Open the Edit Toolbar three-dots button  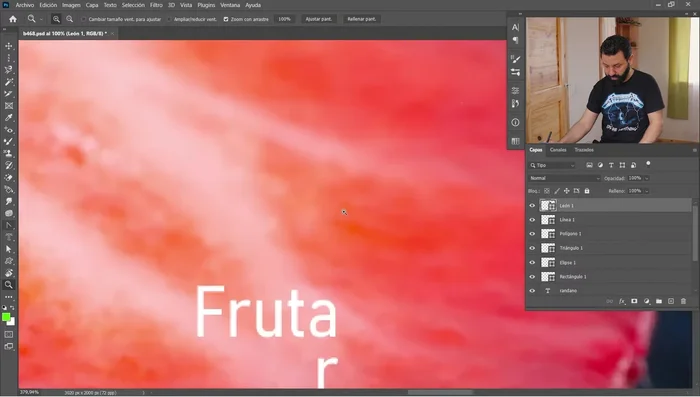point(8,297)
